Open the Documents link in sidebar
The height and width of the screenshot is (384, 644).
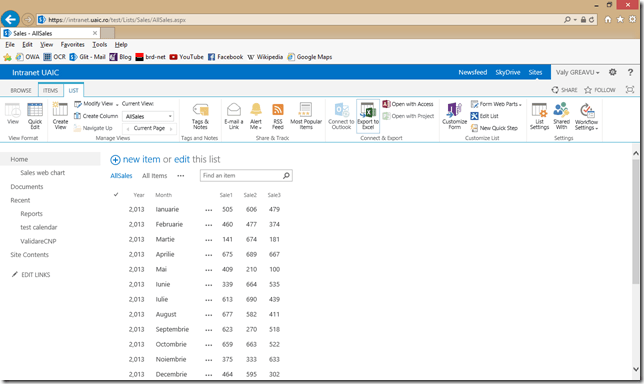[x=27, y=187]
